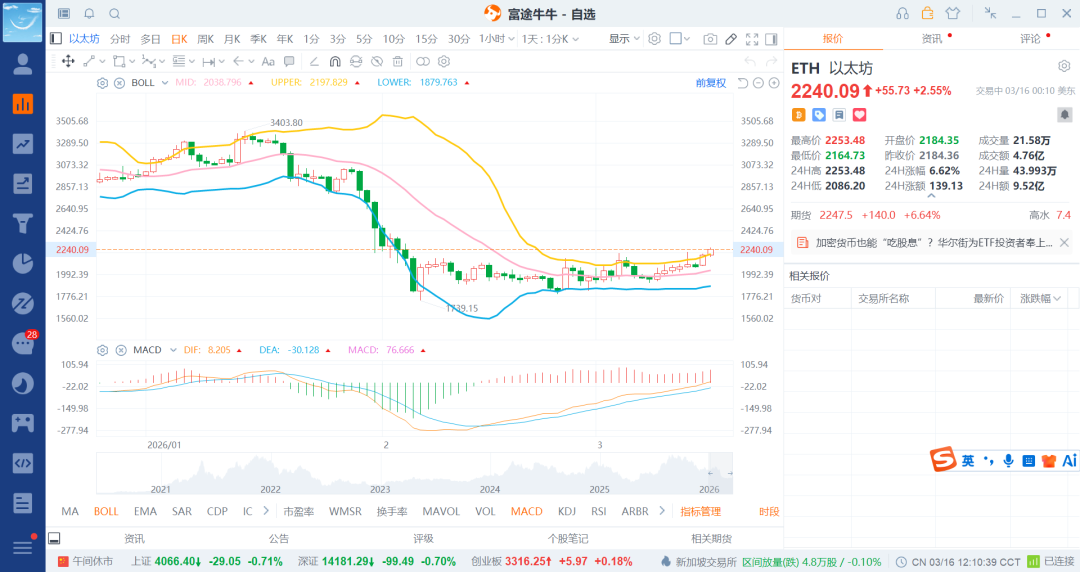
Task: Open 指标管理 indicator management
Action: tap(700, 511)
